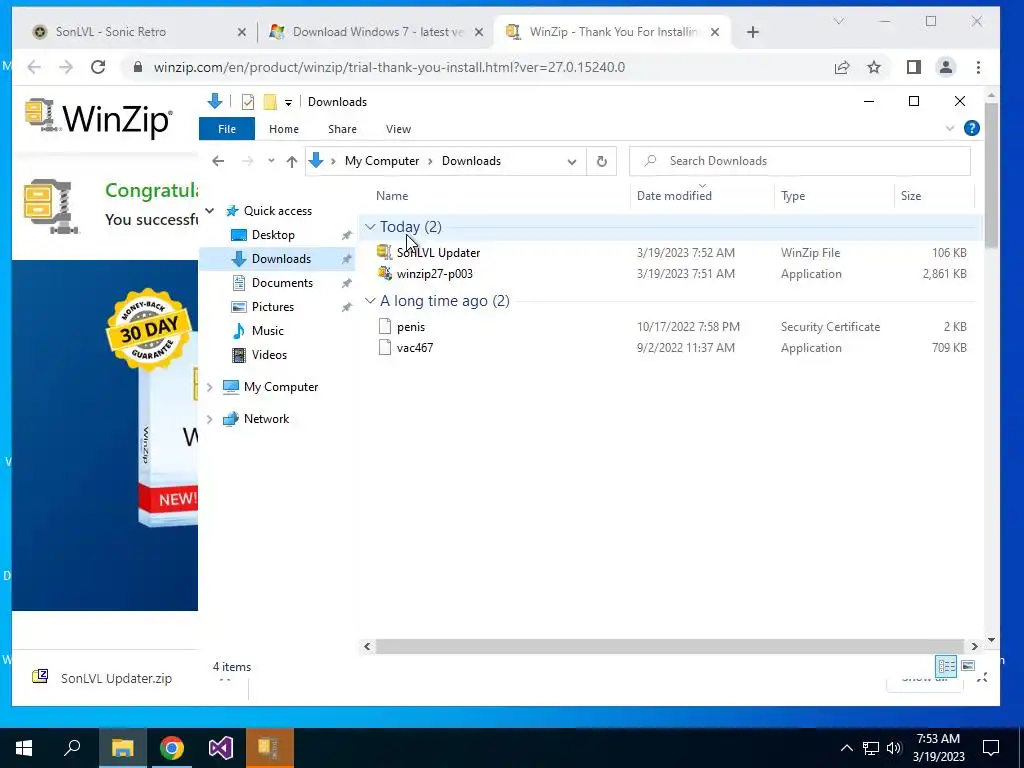This screenshot has width=1024, height=768.
Task: Go up one folder level in Explorer
Action: click(292, 161)
